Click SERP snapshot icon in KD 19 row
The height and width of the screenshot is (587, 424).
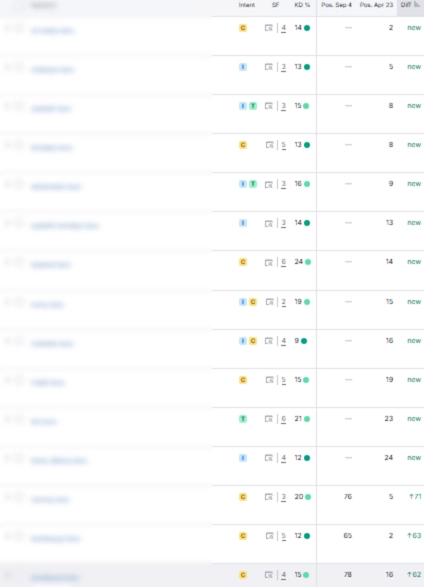coord(269,302)
